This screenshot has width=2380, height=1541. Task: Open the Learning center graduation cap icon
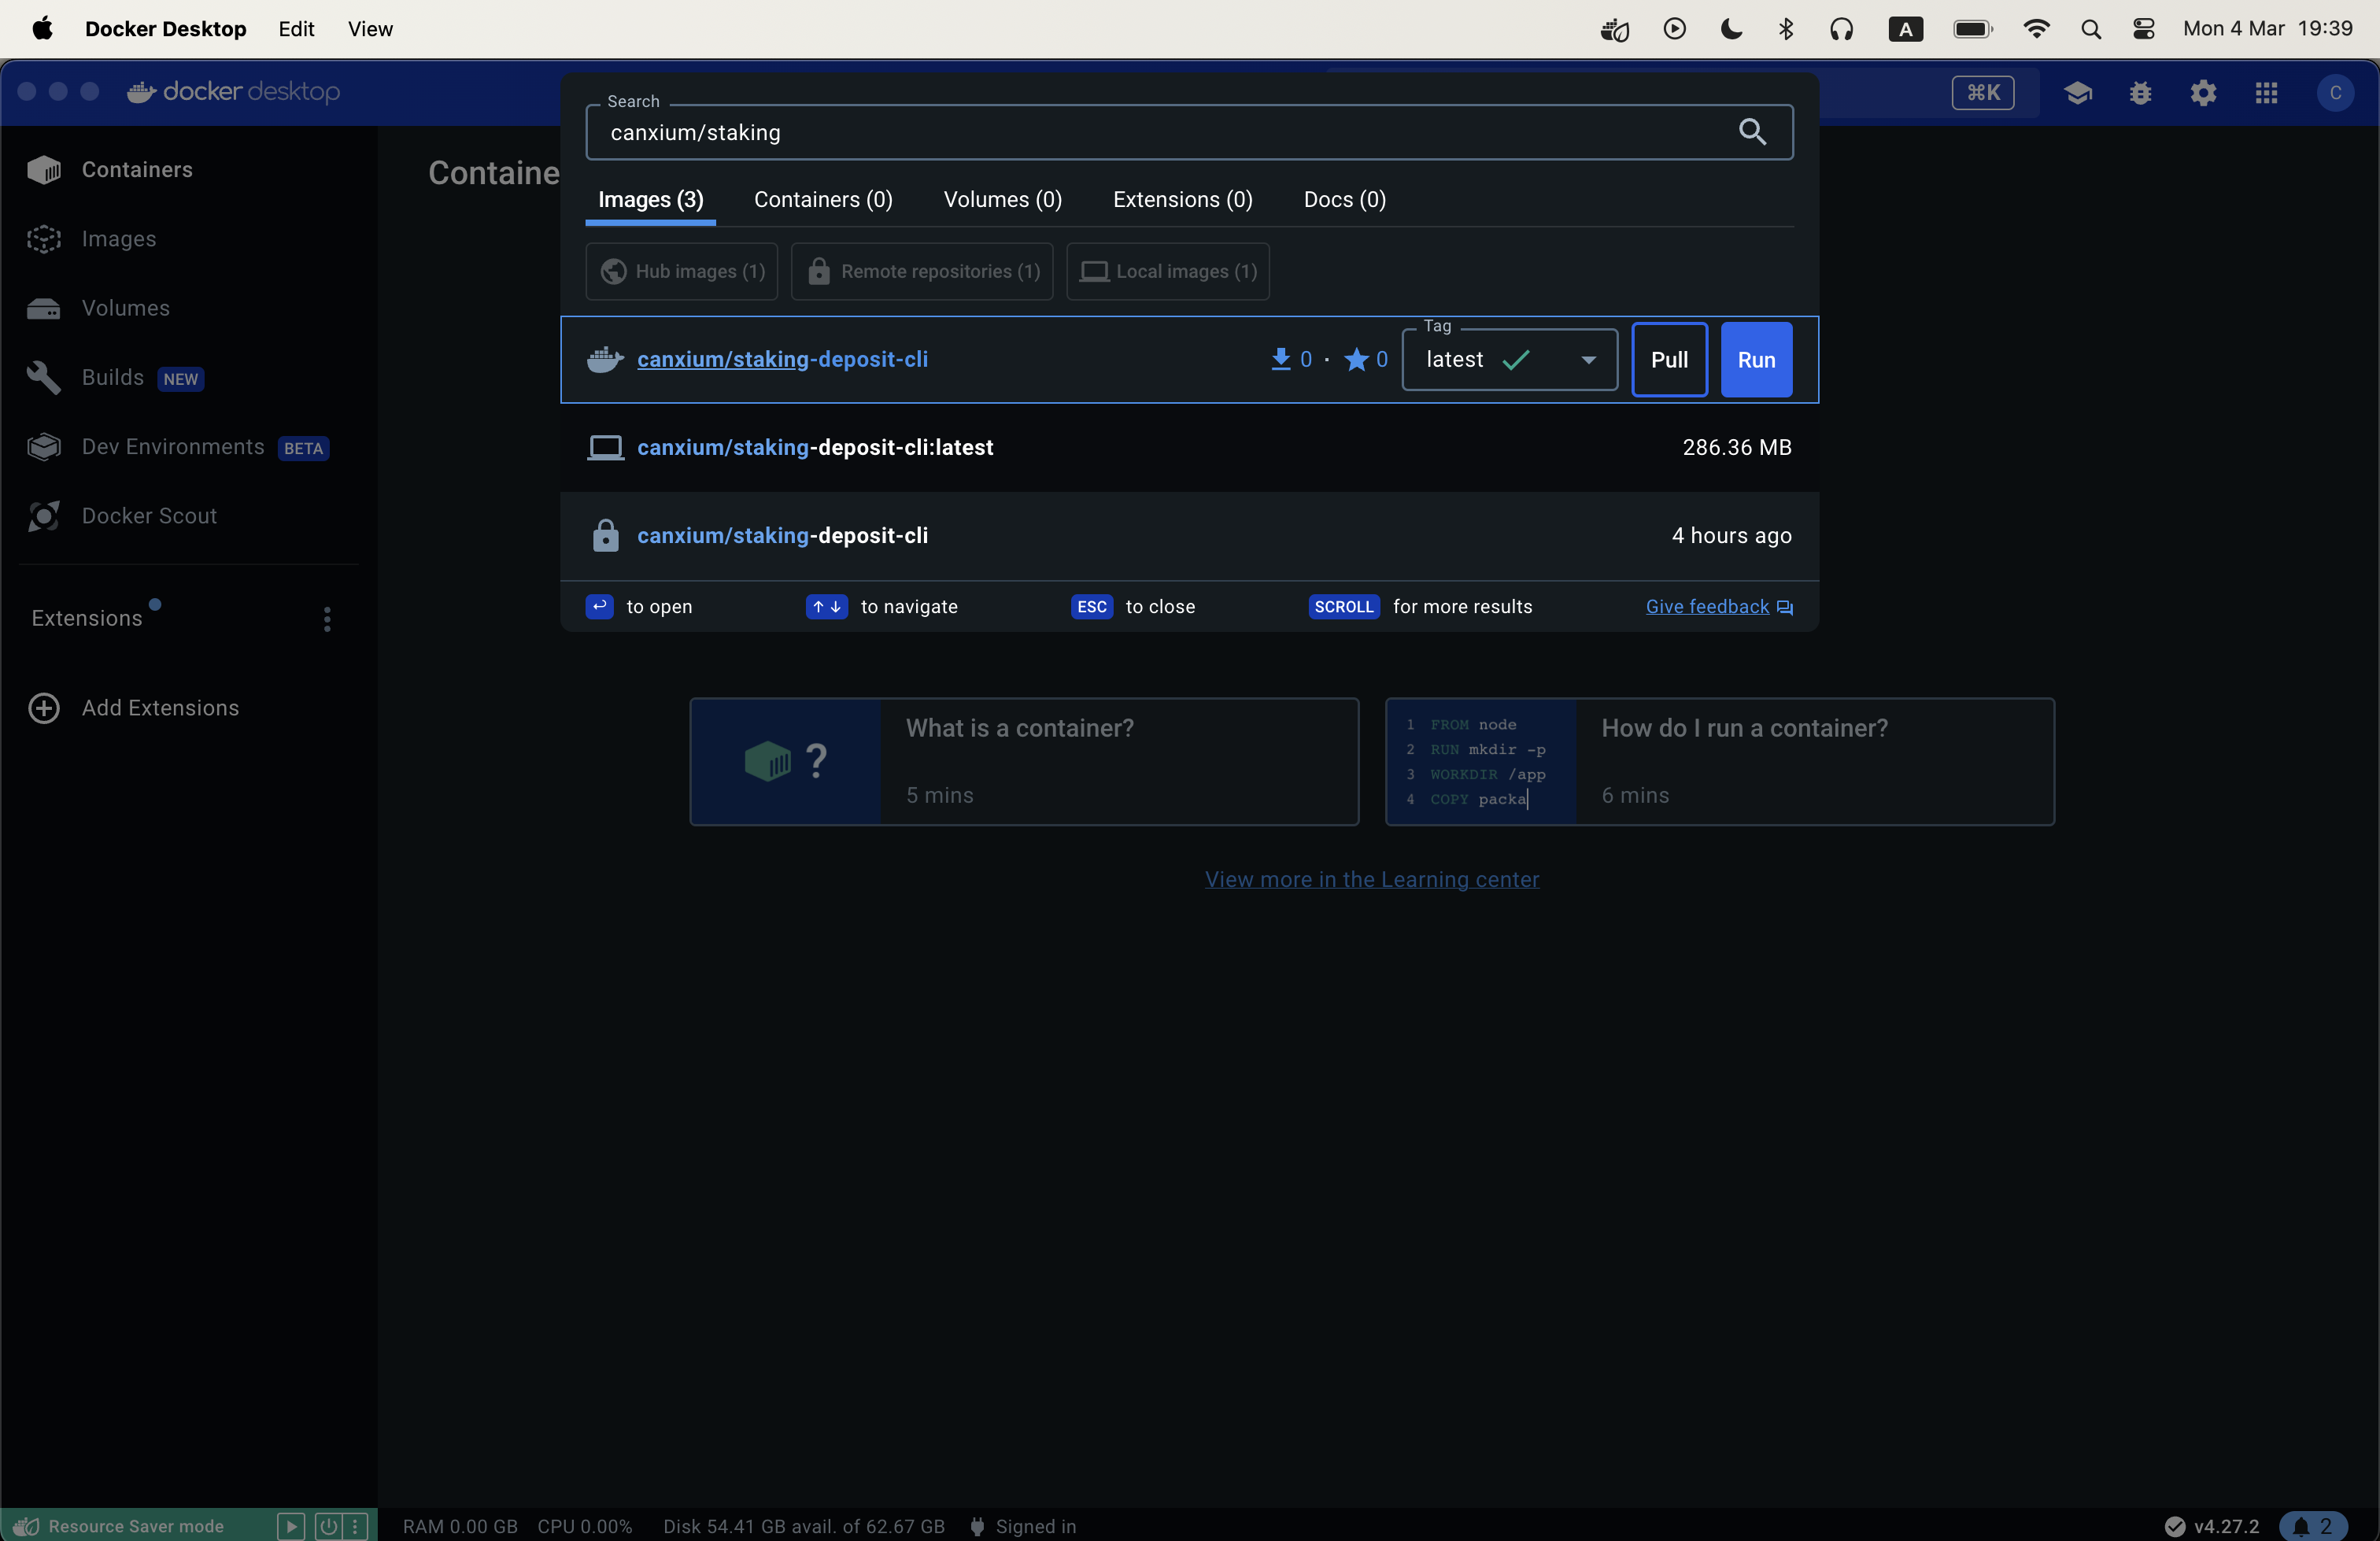[x=2077, y=93]
